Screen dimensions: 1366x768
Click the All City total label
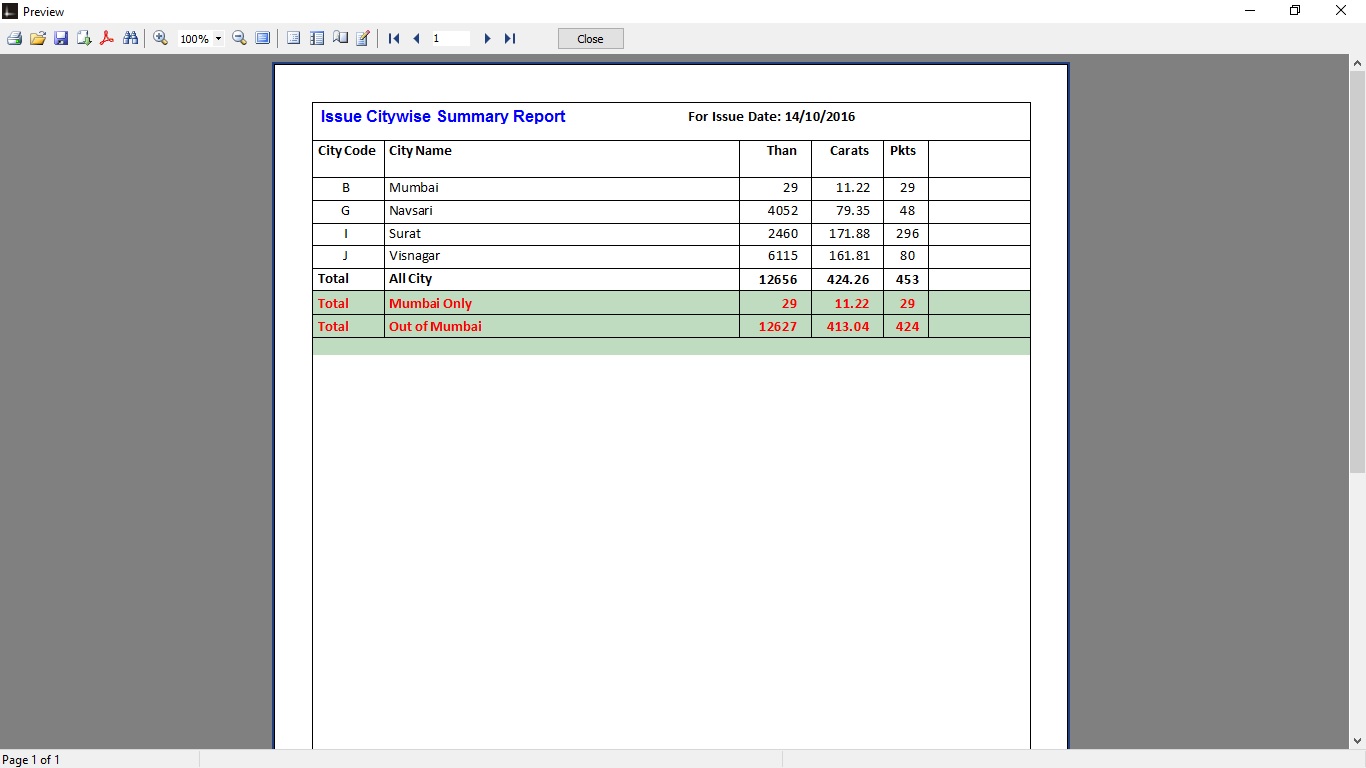(410, 279)
